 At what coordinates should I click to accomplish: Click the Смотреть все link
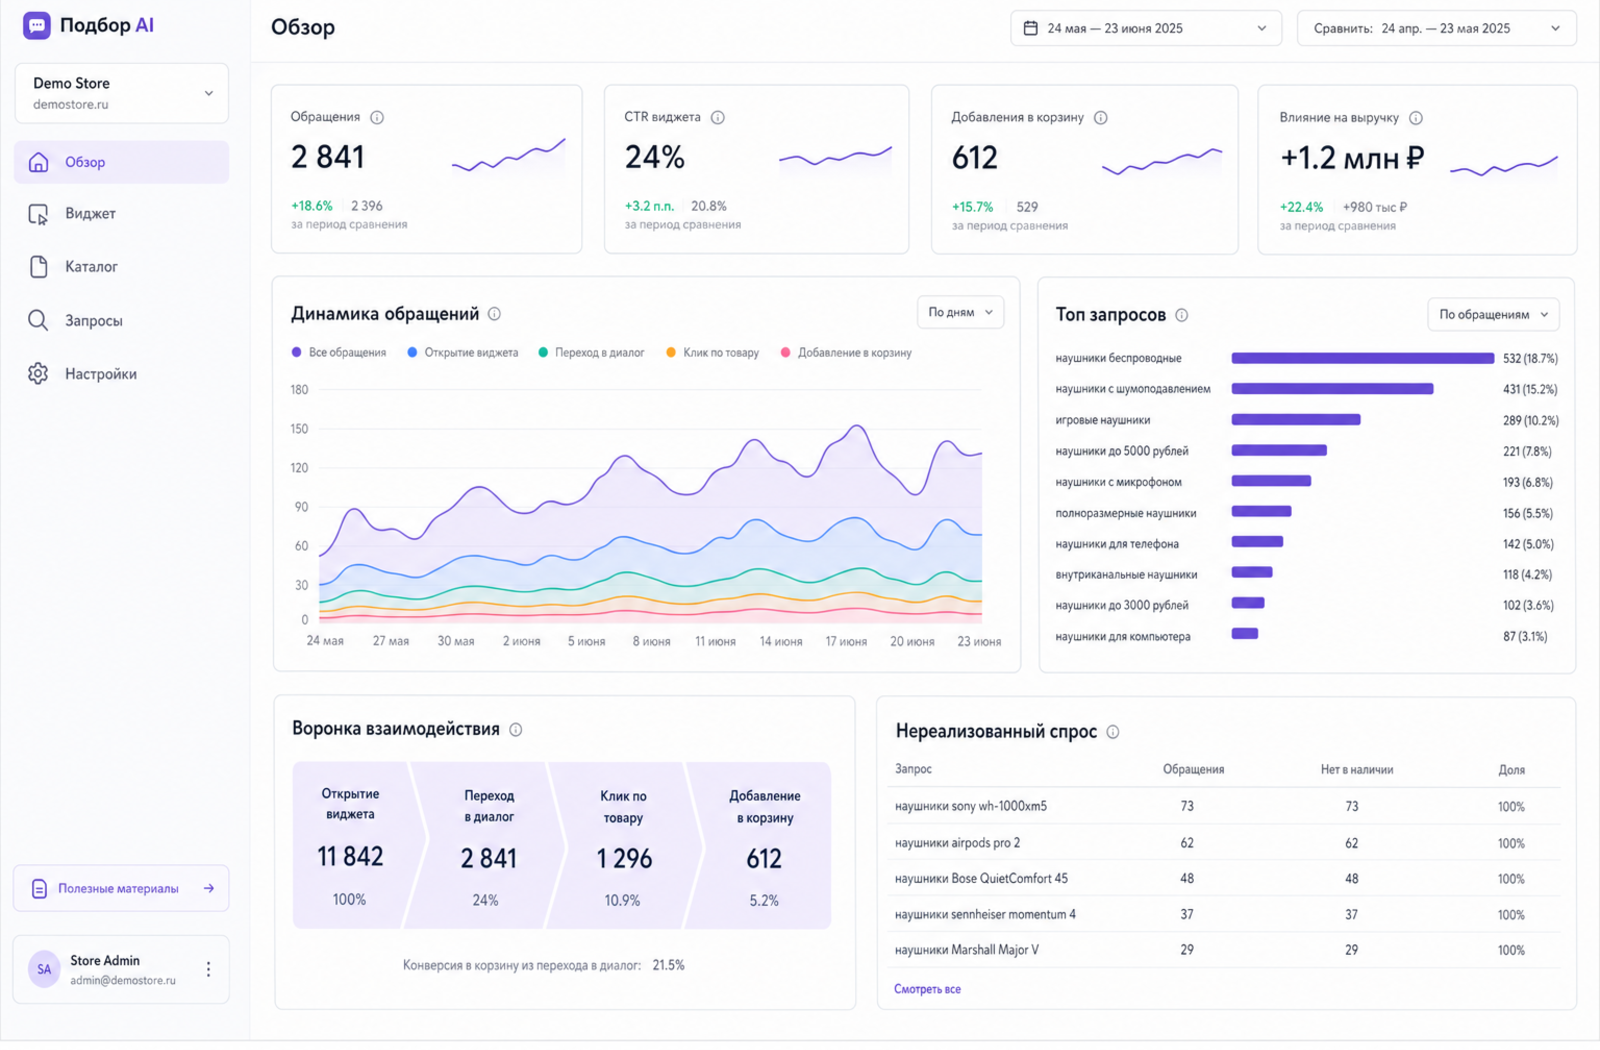click(x=927, y=989)
